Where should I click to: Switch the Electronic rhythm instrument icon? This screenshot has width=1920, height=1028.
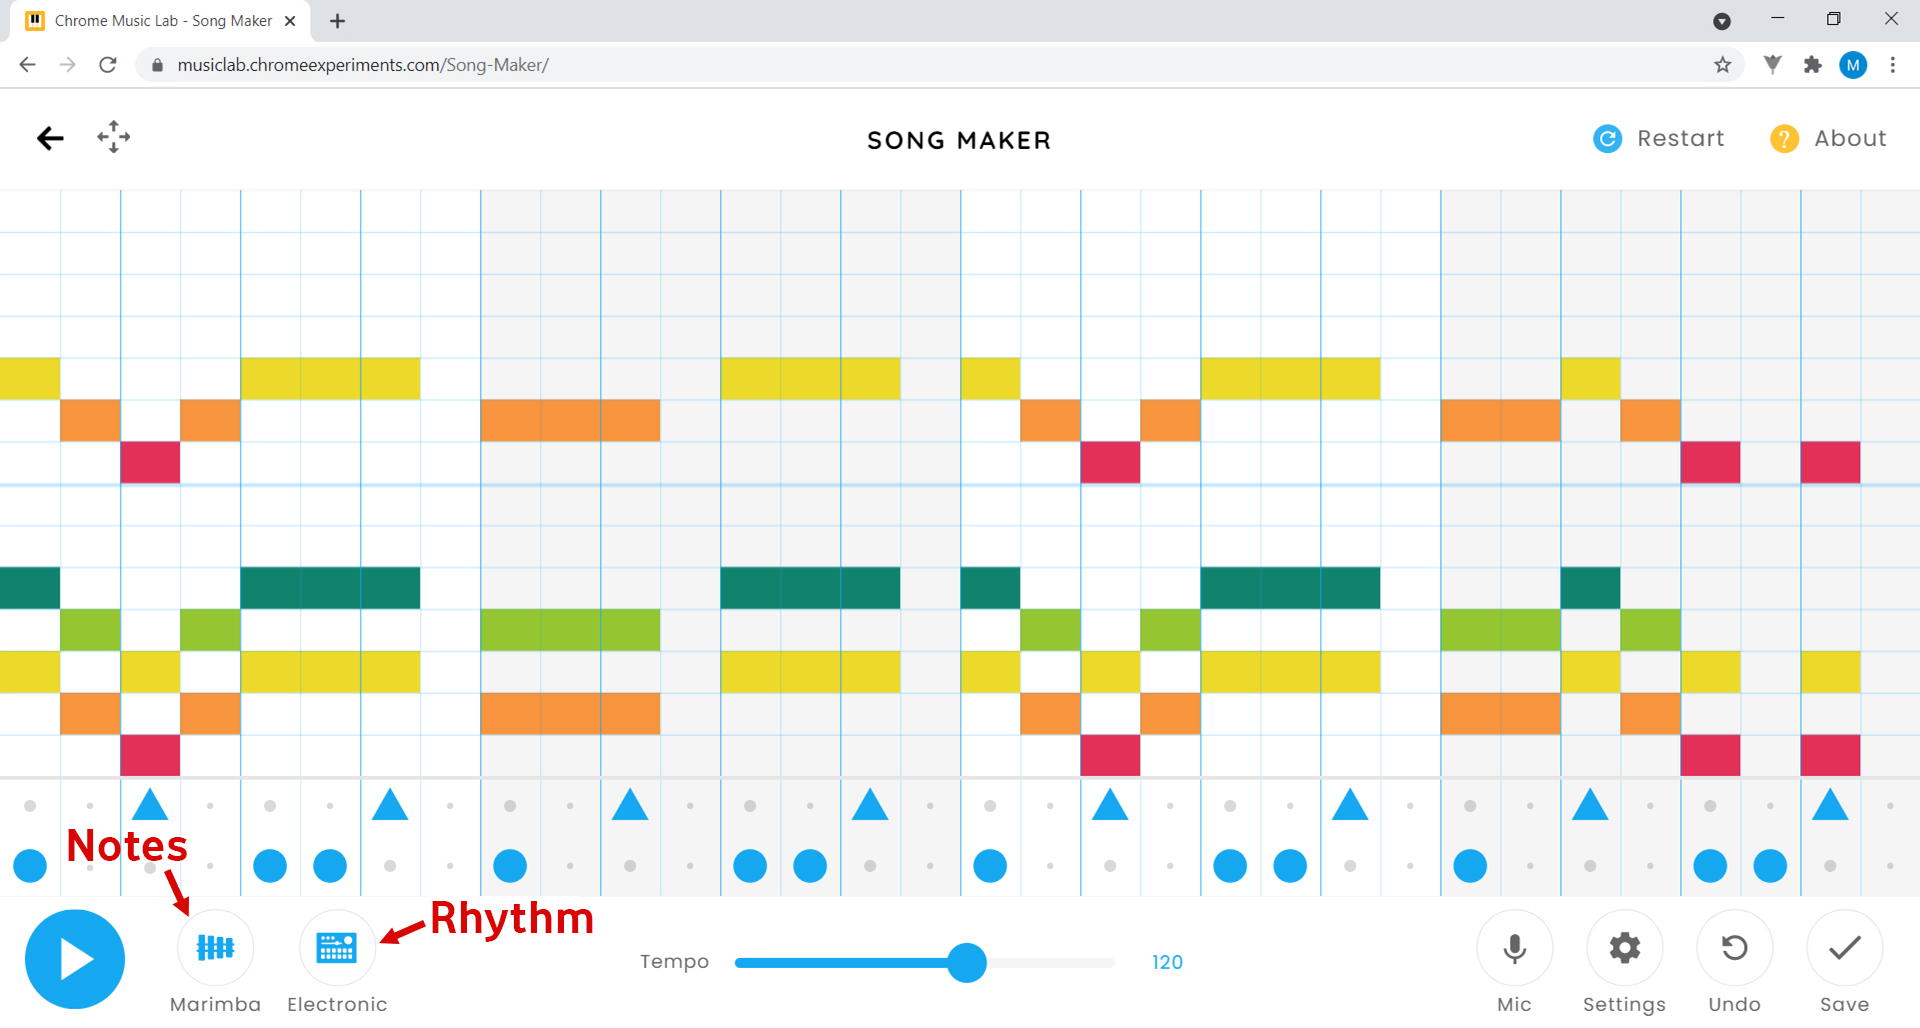point(337,947)
